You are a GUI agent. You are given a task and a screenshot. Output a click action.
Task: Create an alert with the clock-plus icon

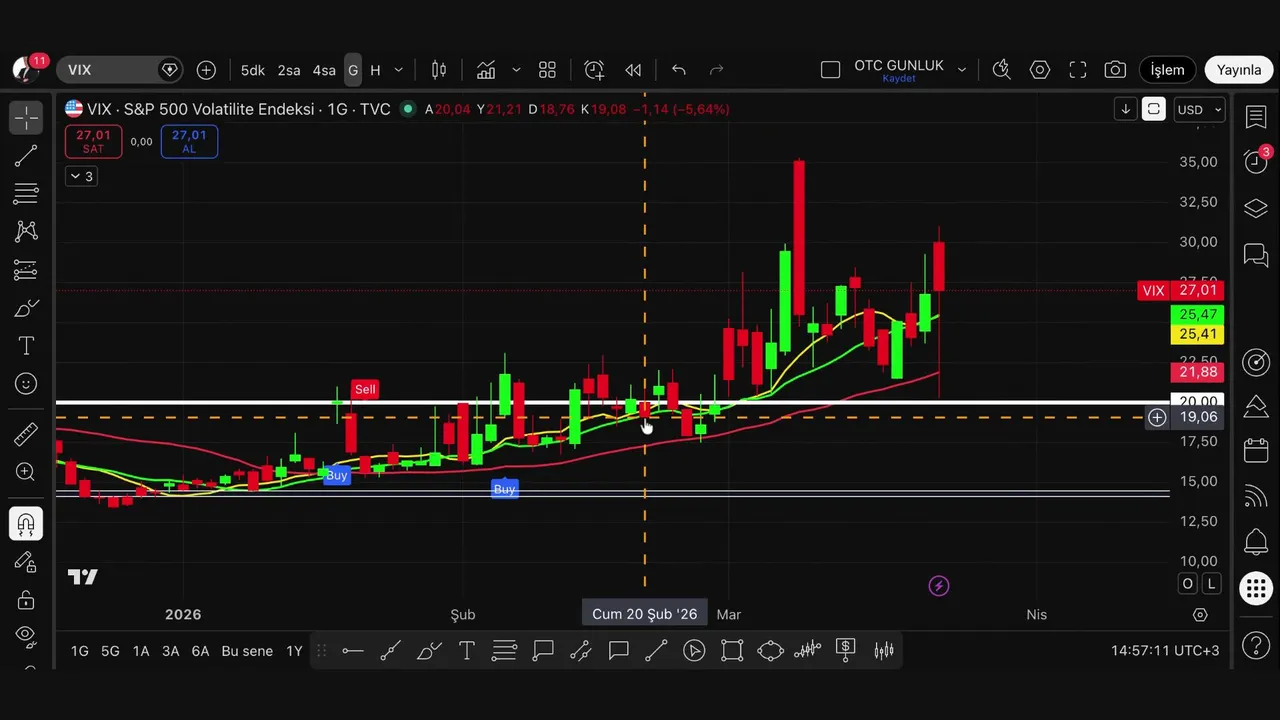[x=594, y=70]
